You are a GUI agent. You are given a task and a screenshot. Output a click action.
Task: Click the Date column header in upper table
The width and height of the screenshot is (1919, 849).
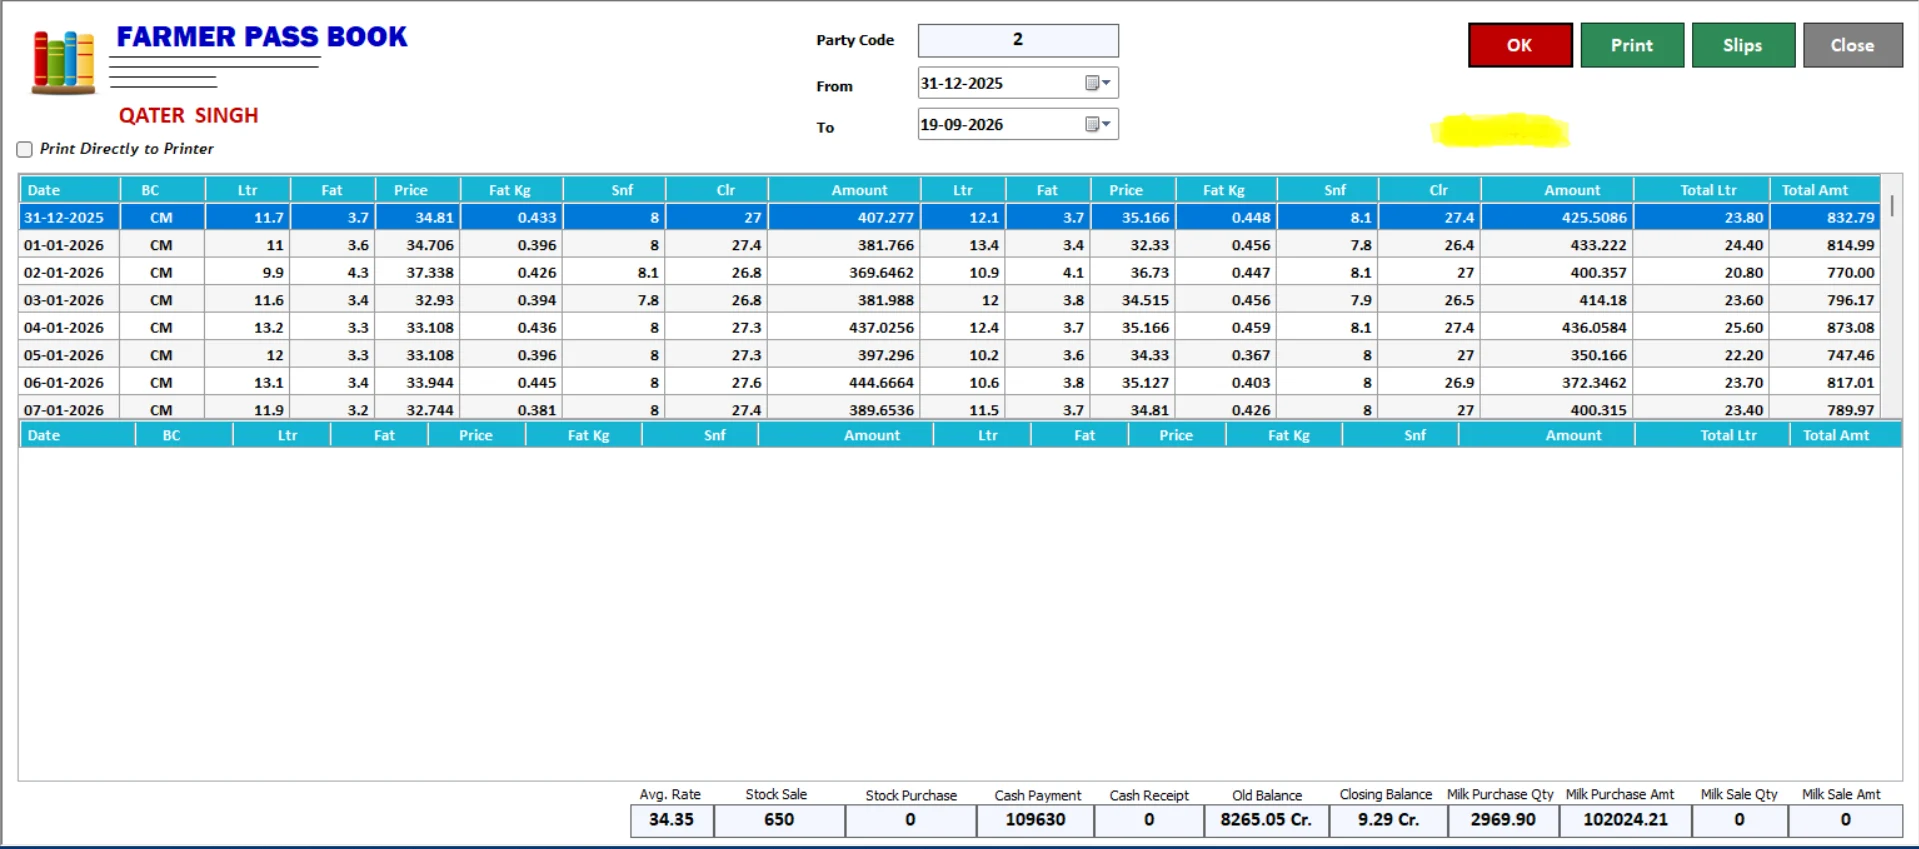click(x=69, y=190)
